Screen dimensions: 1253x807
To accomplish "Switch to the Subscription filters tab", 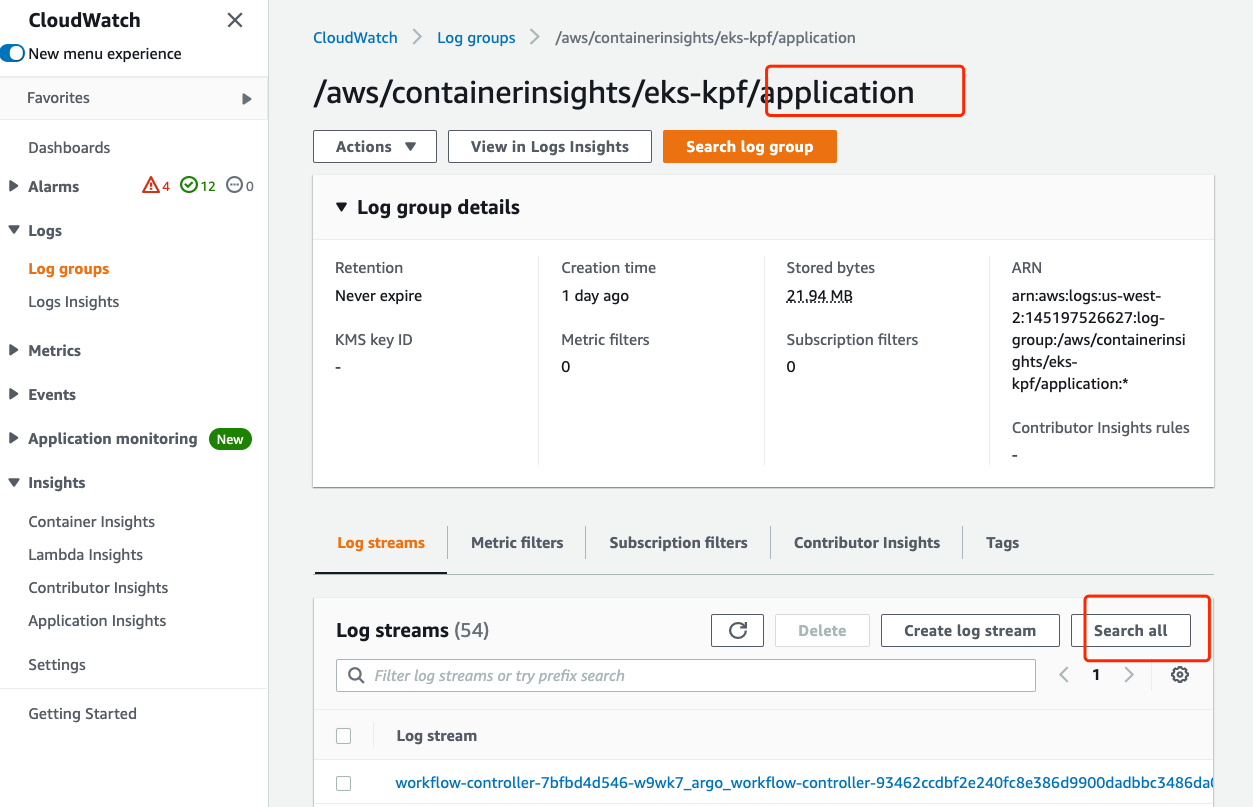I will pos(679,542).
